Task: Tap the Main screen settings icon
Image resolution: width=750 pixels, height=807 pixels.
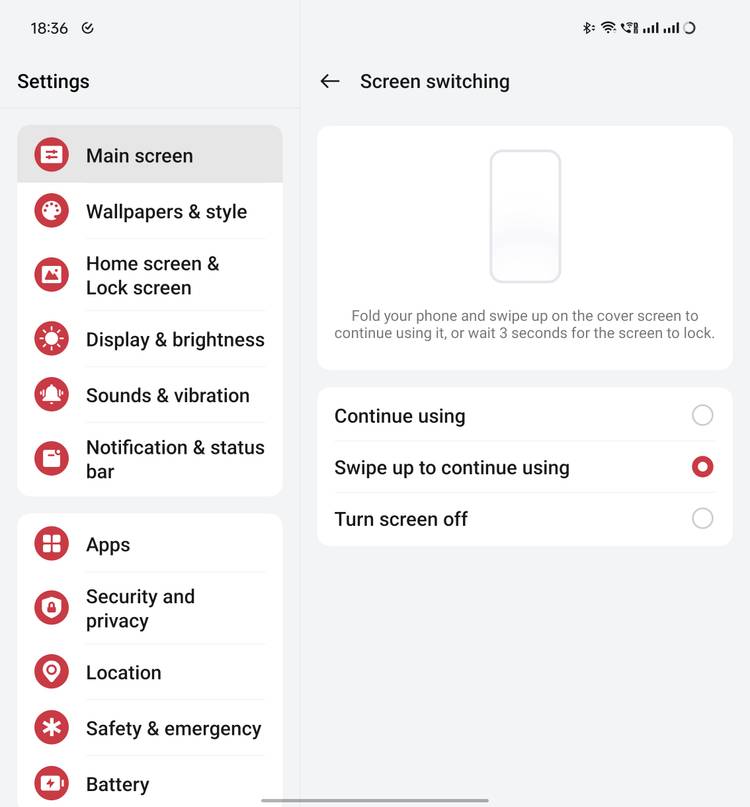Action: coord(51,154)
